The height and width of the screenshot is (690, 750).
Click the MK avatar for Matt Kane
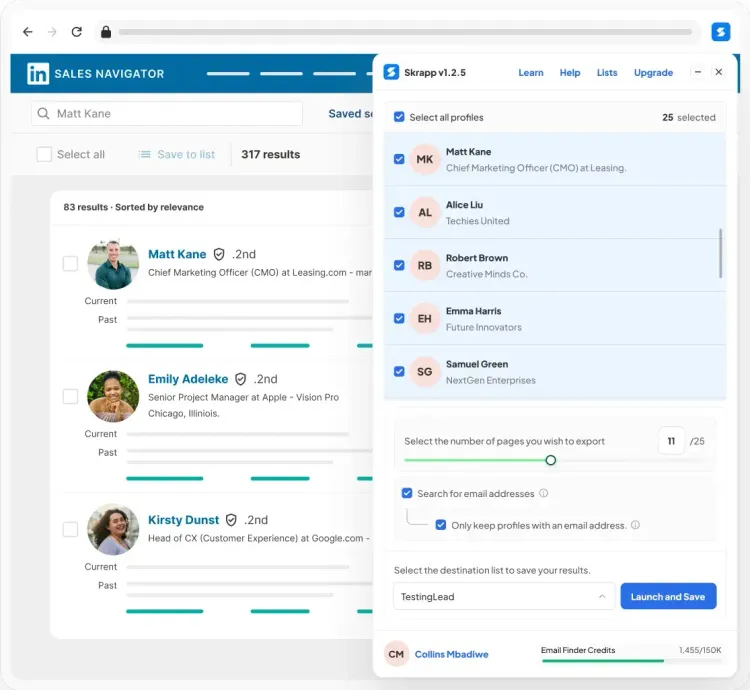pos(425,159)
